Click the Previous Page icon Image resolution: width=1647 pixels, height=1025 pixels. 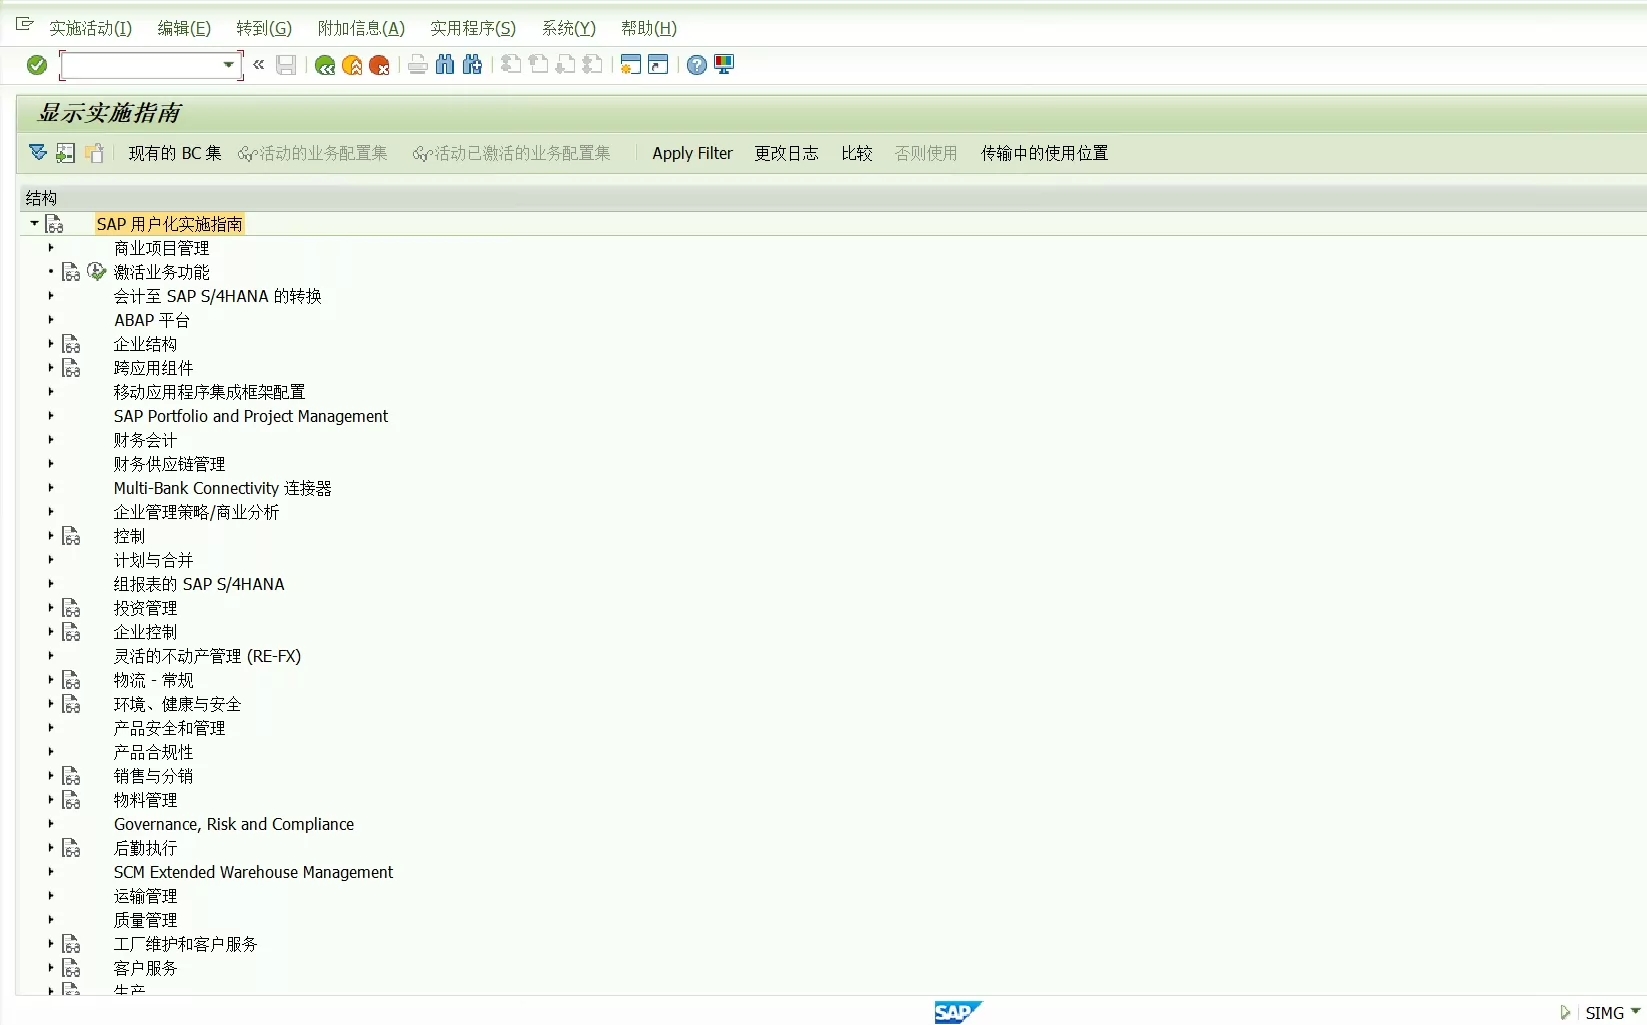538,65
